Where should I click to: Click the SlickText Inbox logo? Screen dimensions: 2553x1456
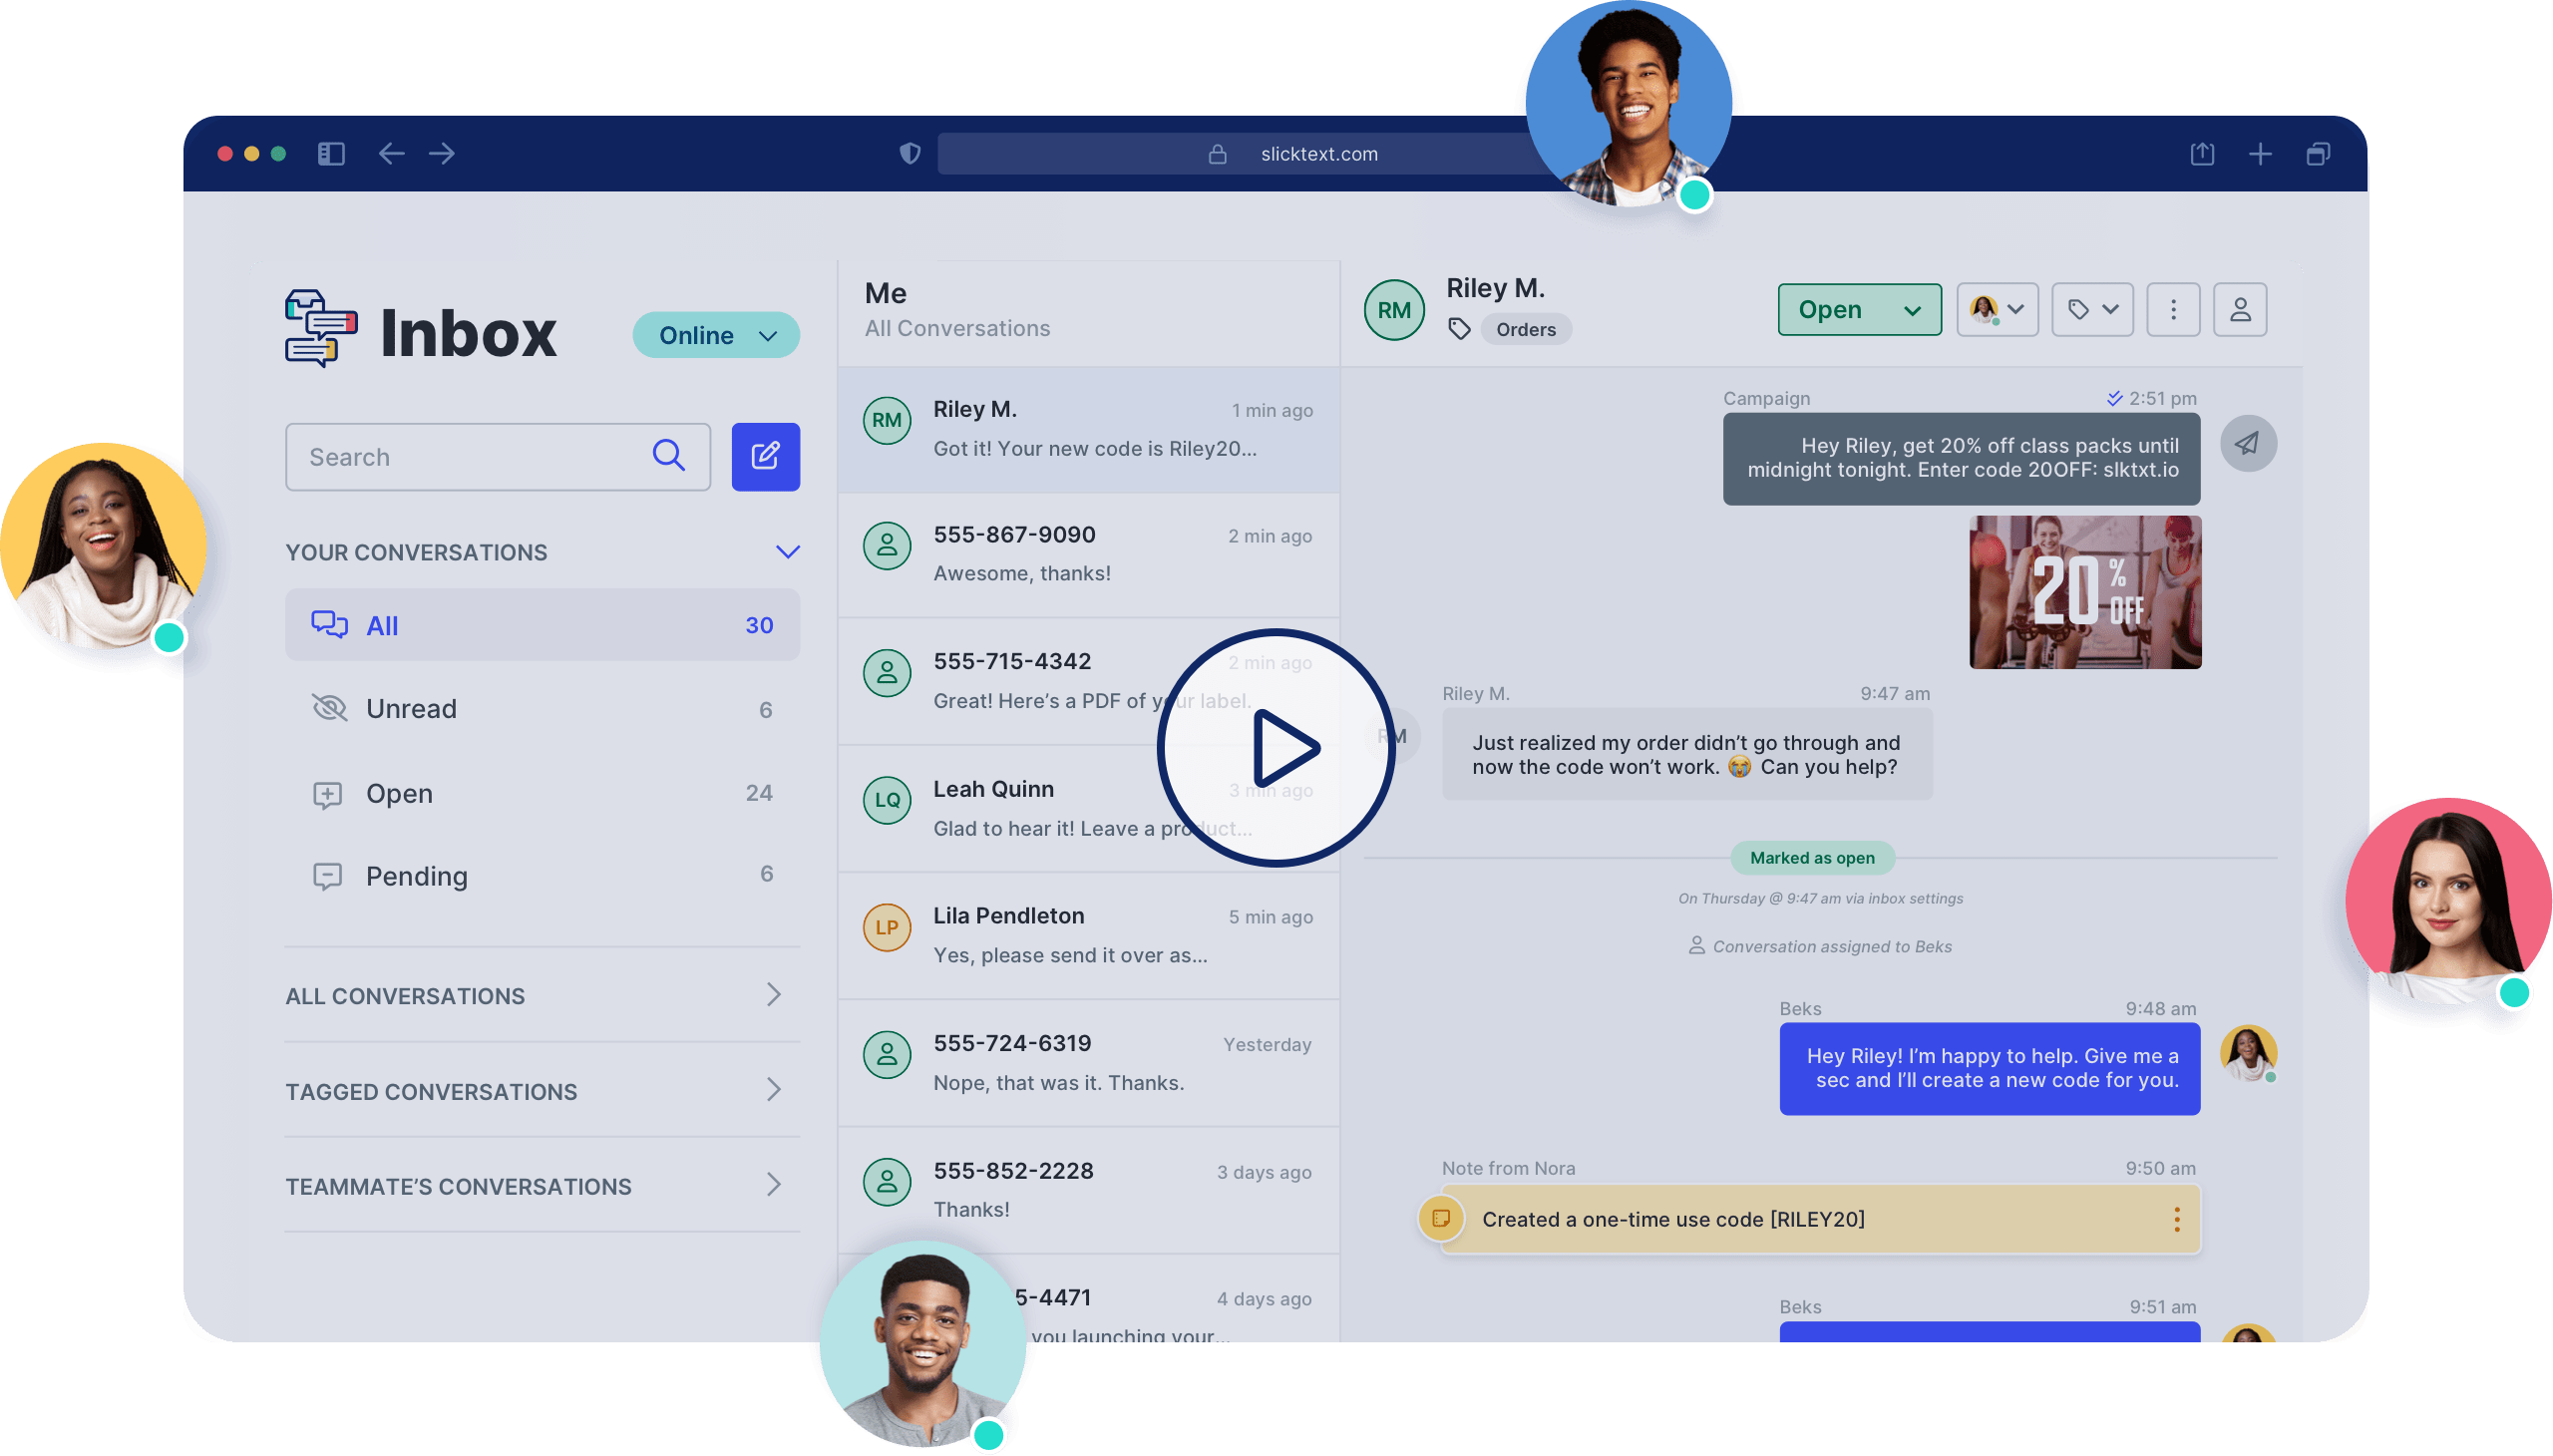click(x=320, y=330)
